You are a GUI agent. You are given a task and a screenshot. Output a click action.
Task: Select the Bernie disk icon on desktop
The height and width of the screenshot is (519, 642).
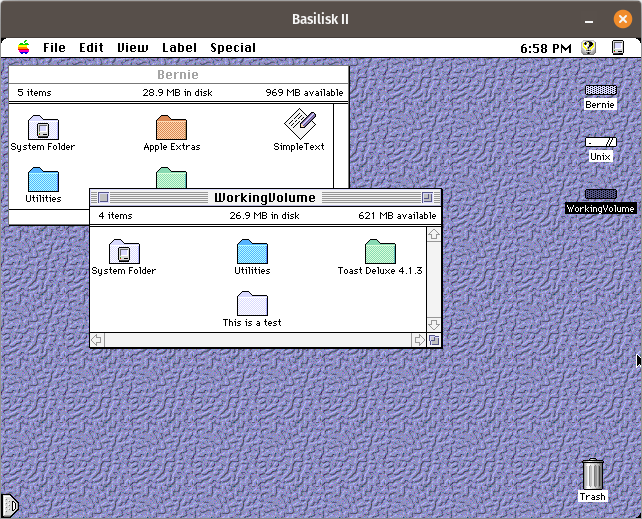pyautogui.click(x=600, y=90)
